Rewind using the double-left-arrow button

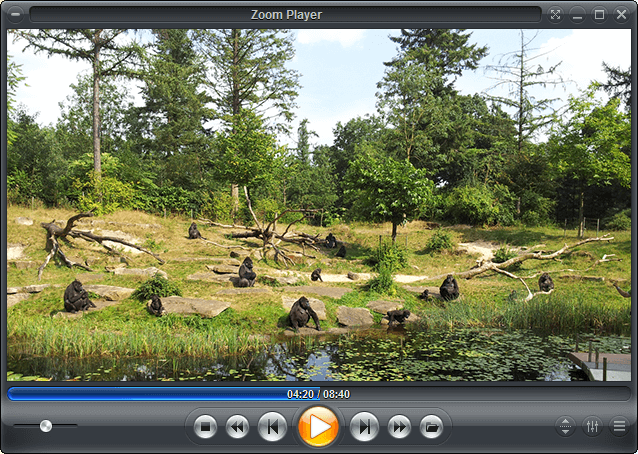pyautogui.click(x=237, y=427)
